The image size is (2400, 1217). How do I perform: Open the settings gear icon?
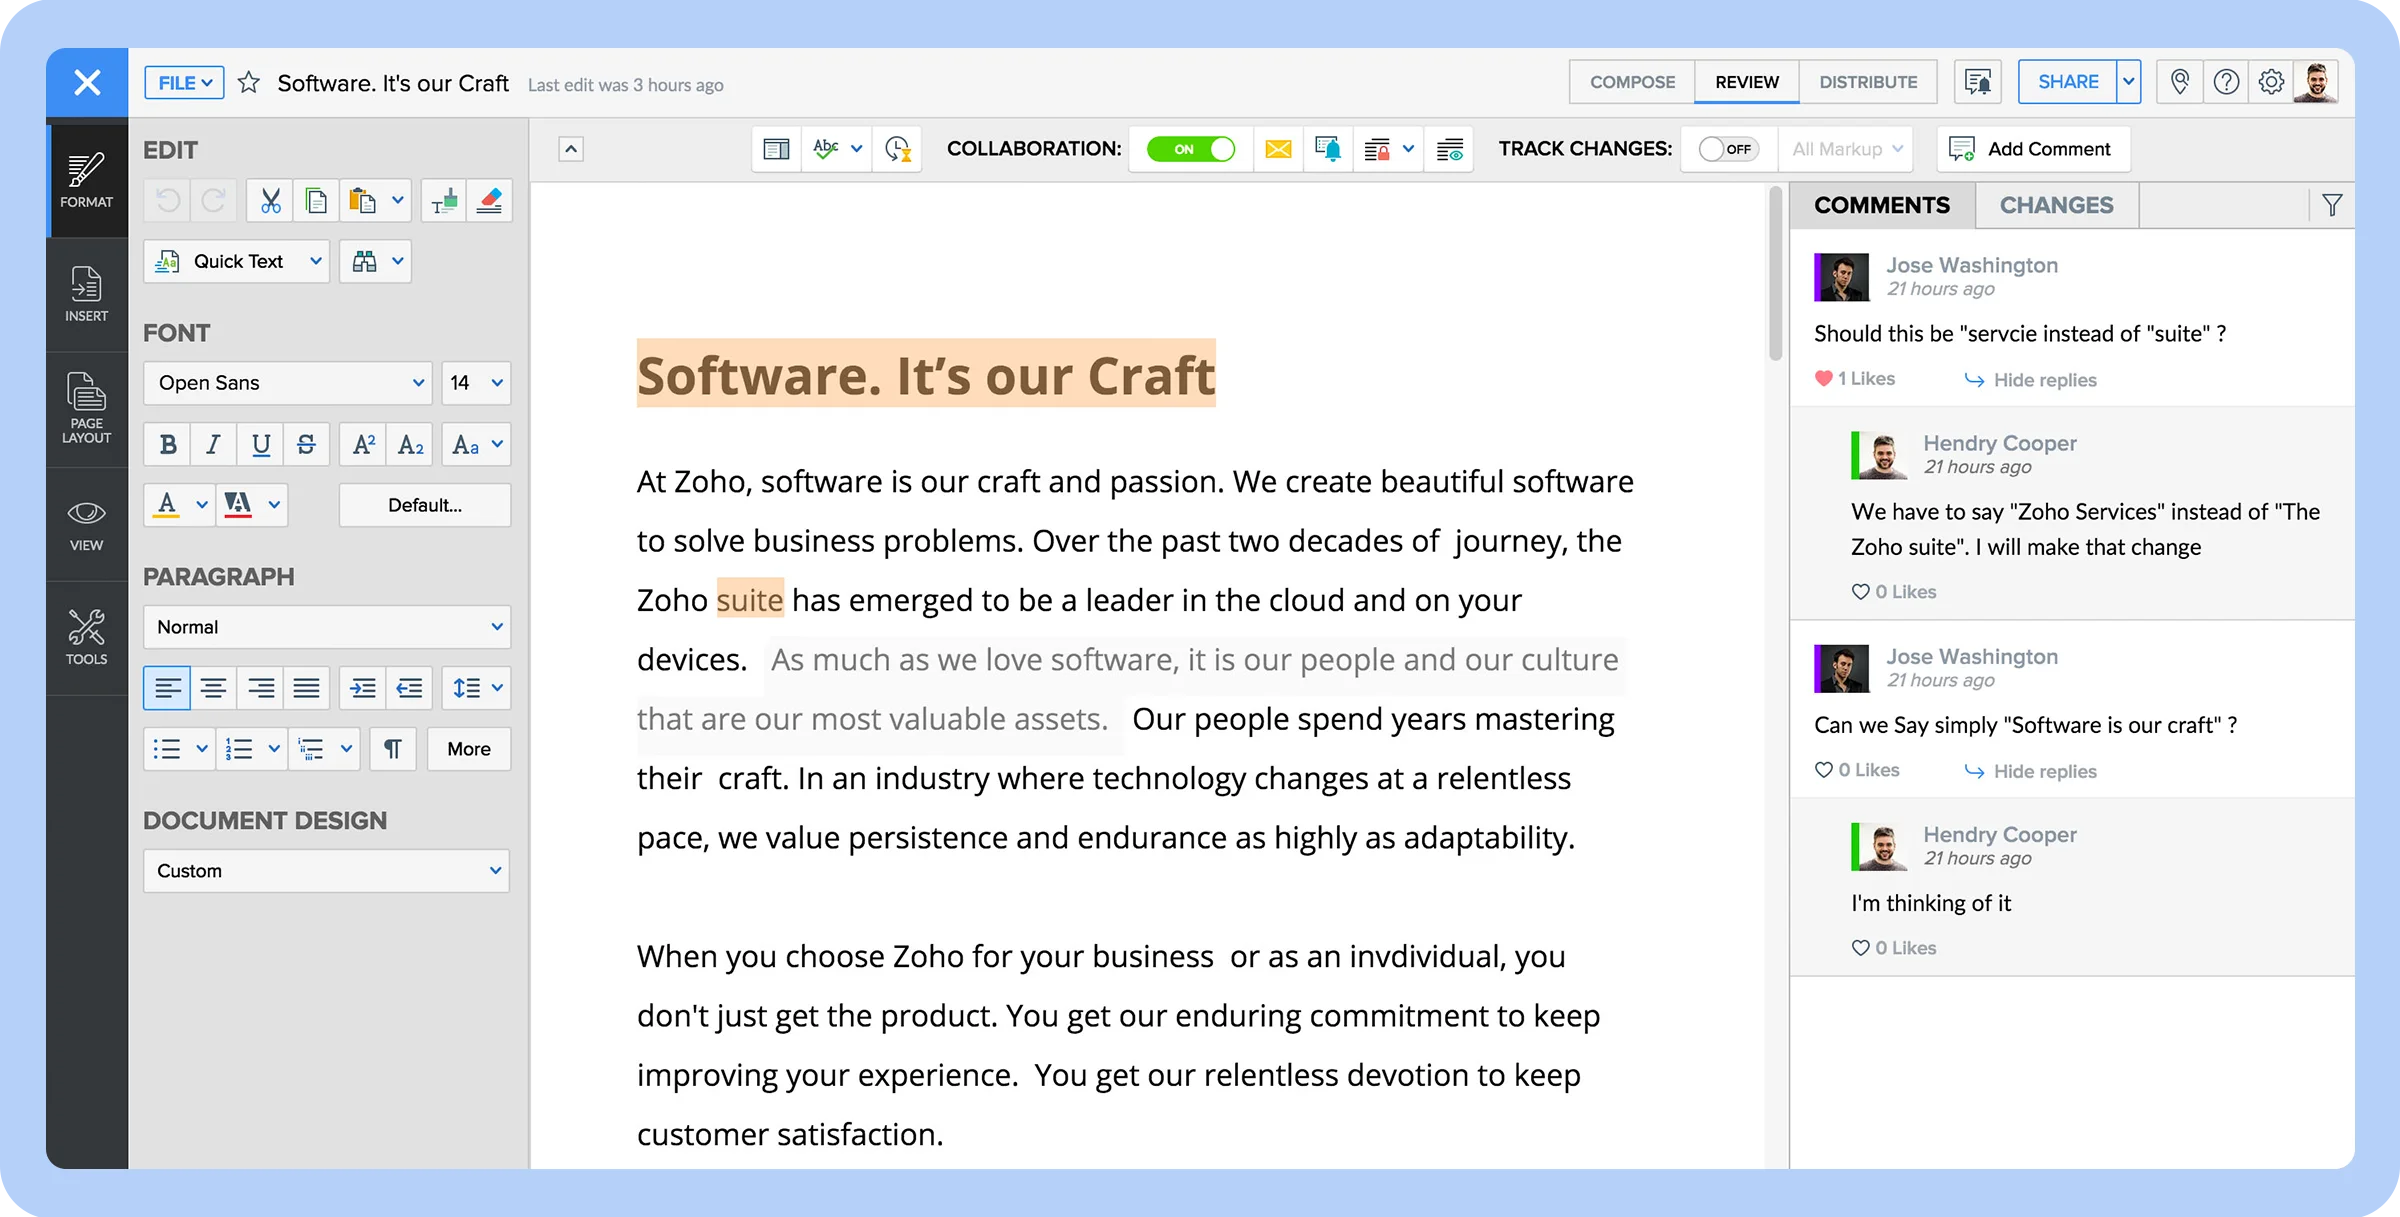2271,82
